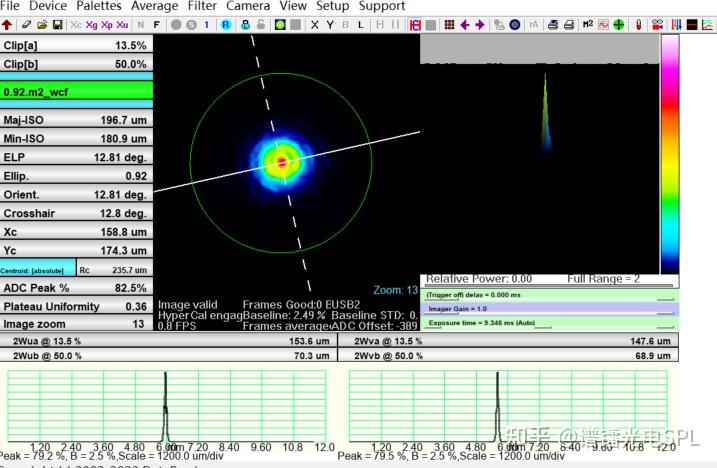This screenshot has width=717, height=468.
Task: Click the floppy disk save icon
Action: click(57, 24)
